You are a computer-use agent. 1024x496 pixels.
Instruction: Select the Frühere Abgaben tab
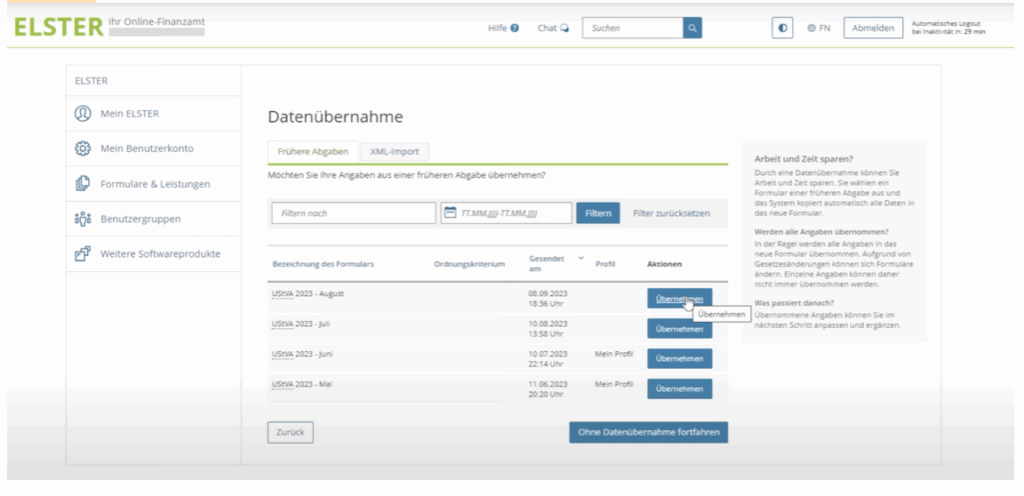tap(311, 151)
